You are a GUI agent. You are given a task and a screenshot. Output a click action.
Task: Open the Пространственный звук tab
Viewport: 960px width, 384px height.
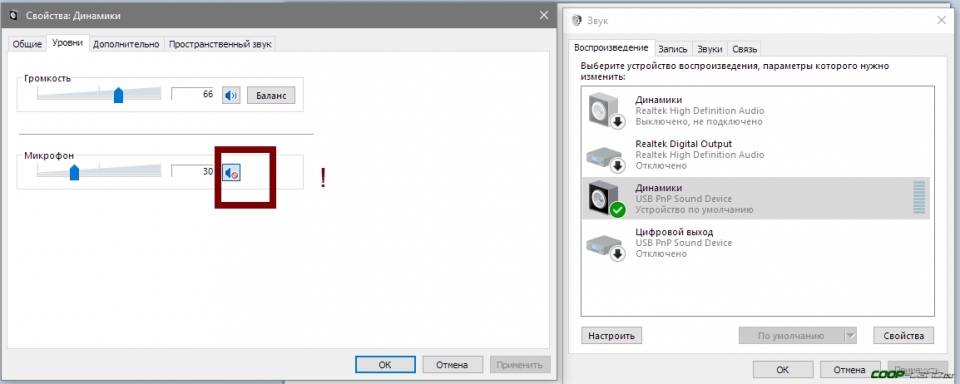pos(220,44)
